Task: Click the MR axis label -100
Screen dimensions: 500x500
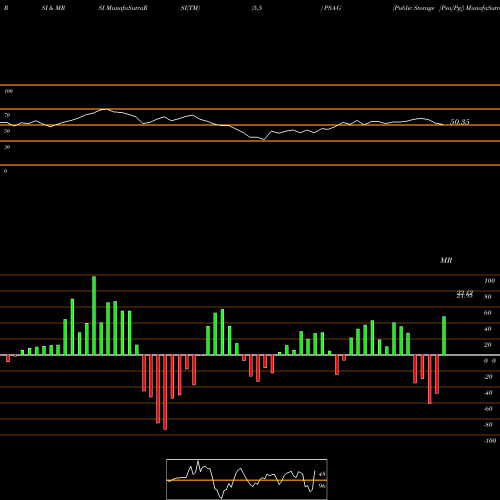Action: (x=490, y=441)
